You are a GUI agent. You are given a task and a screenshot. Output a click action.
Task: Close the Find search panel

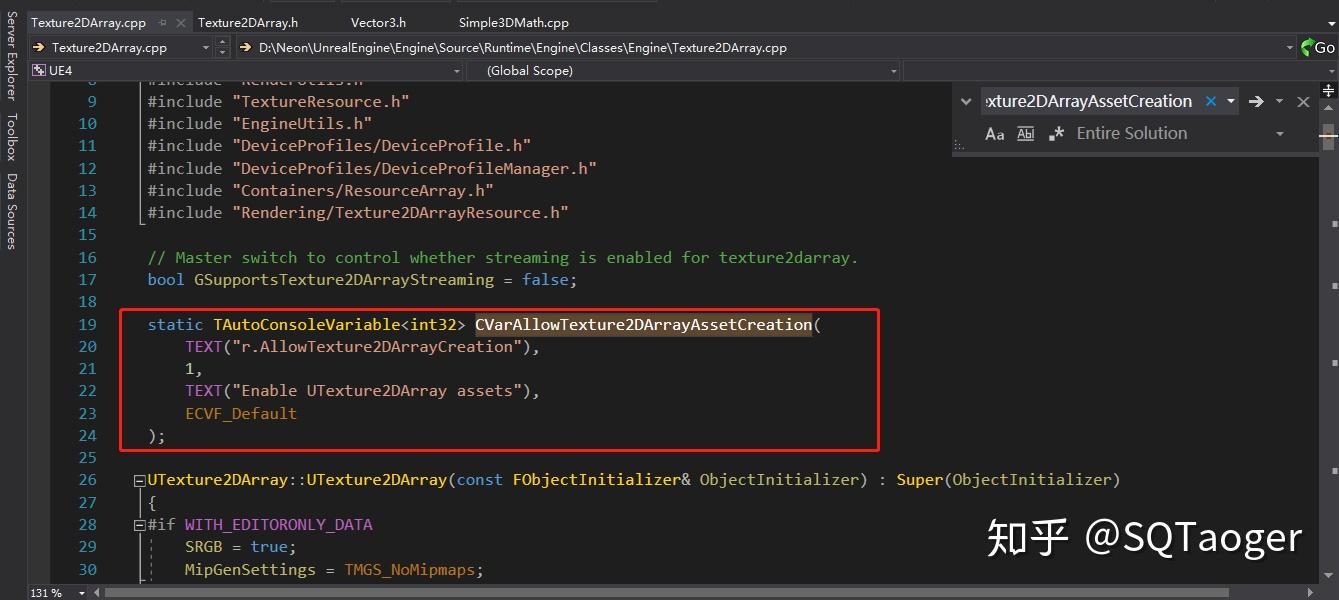(1303, 100)
